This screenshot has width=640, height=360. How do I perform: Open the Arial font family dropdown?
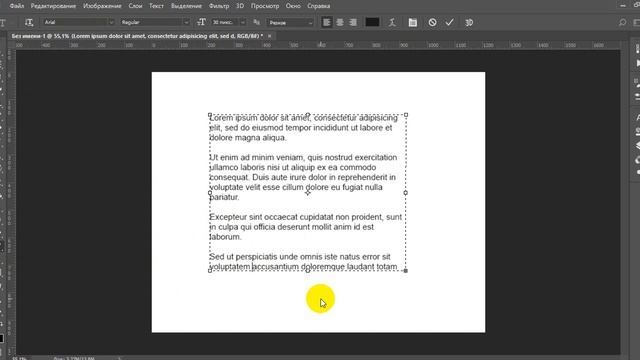(78, 22)
